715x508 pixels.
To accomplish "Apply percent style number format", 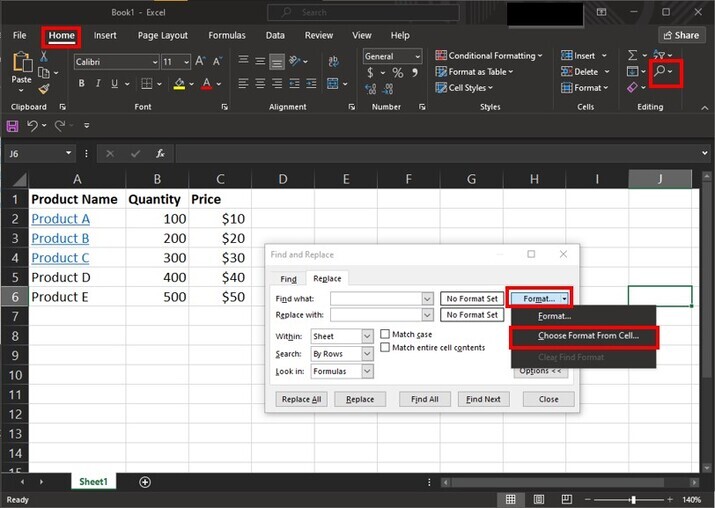I will point(397,73).
